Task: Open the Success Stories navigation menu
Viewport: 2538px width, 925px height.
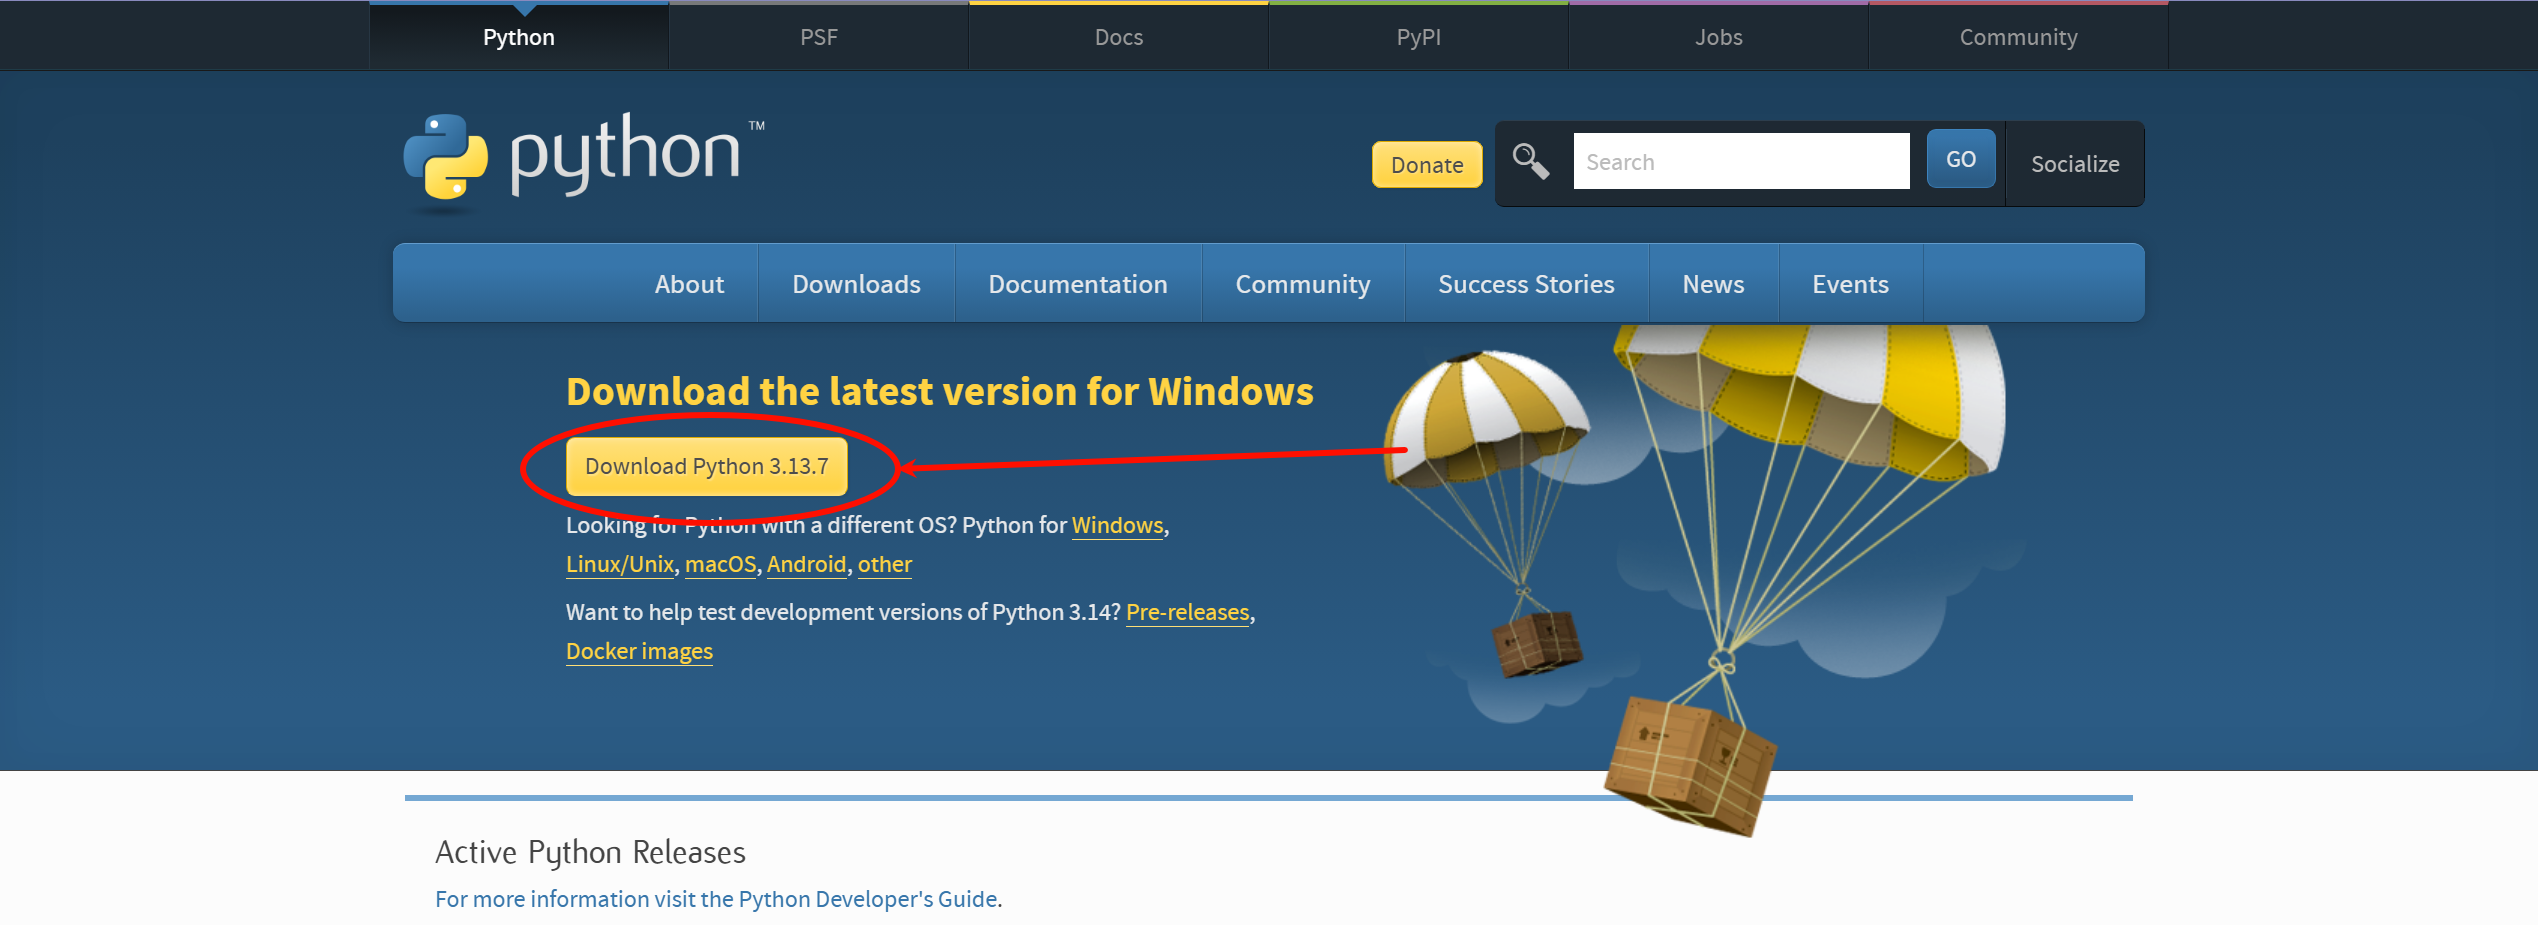Action: tap(1526, 284)
